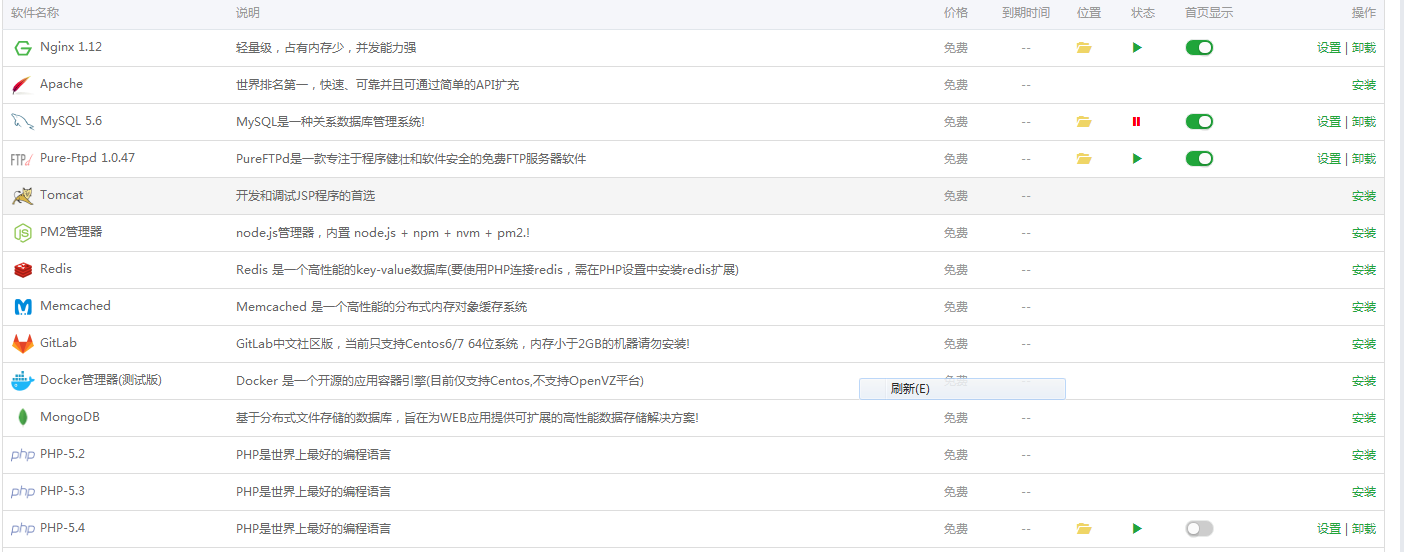
Task: Open PHP-5.4 设置 link
Action: pos(1329,529)
